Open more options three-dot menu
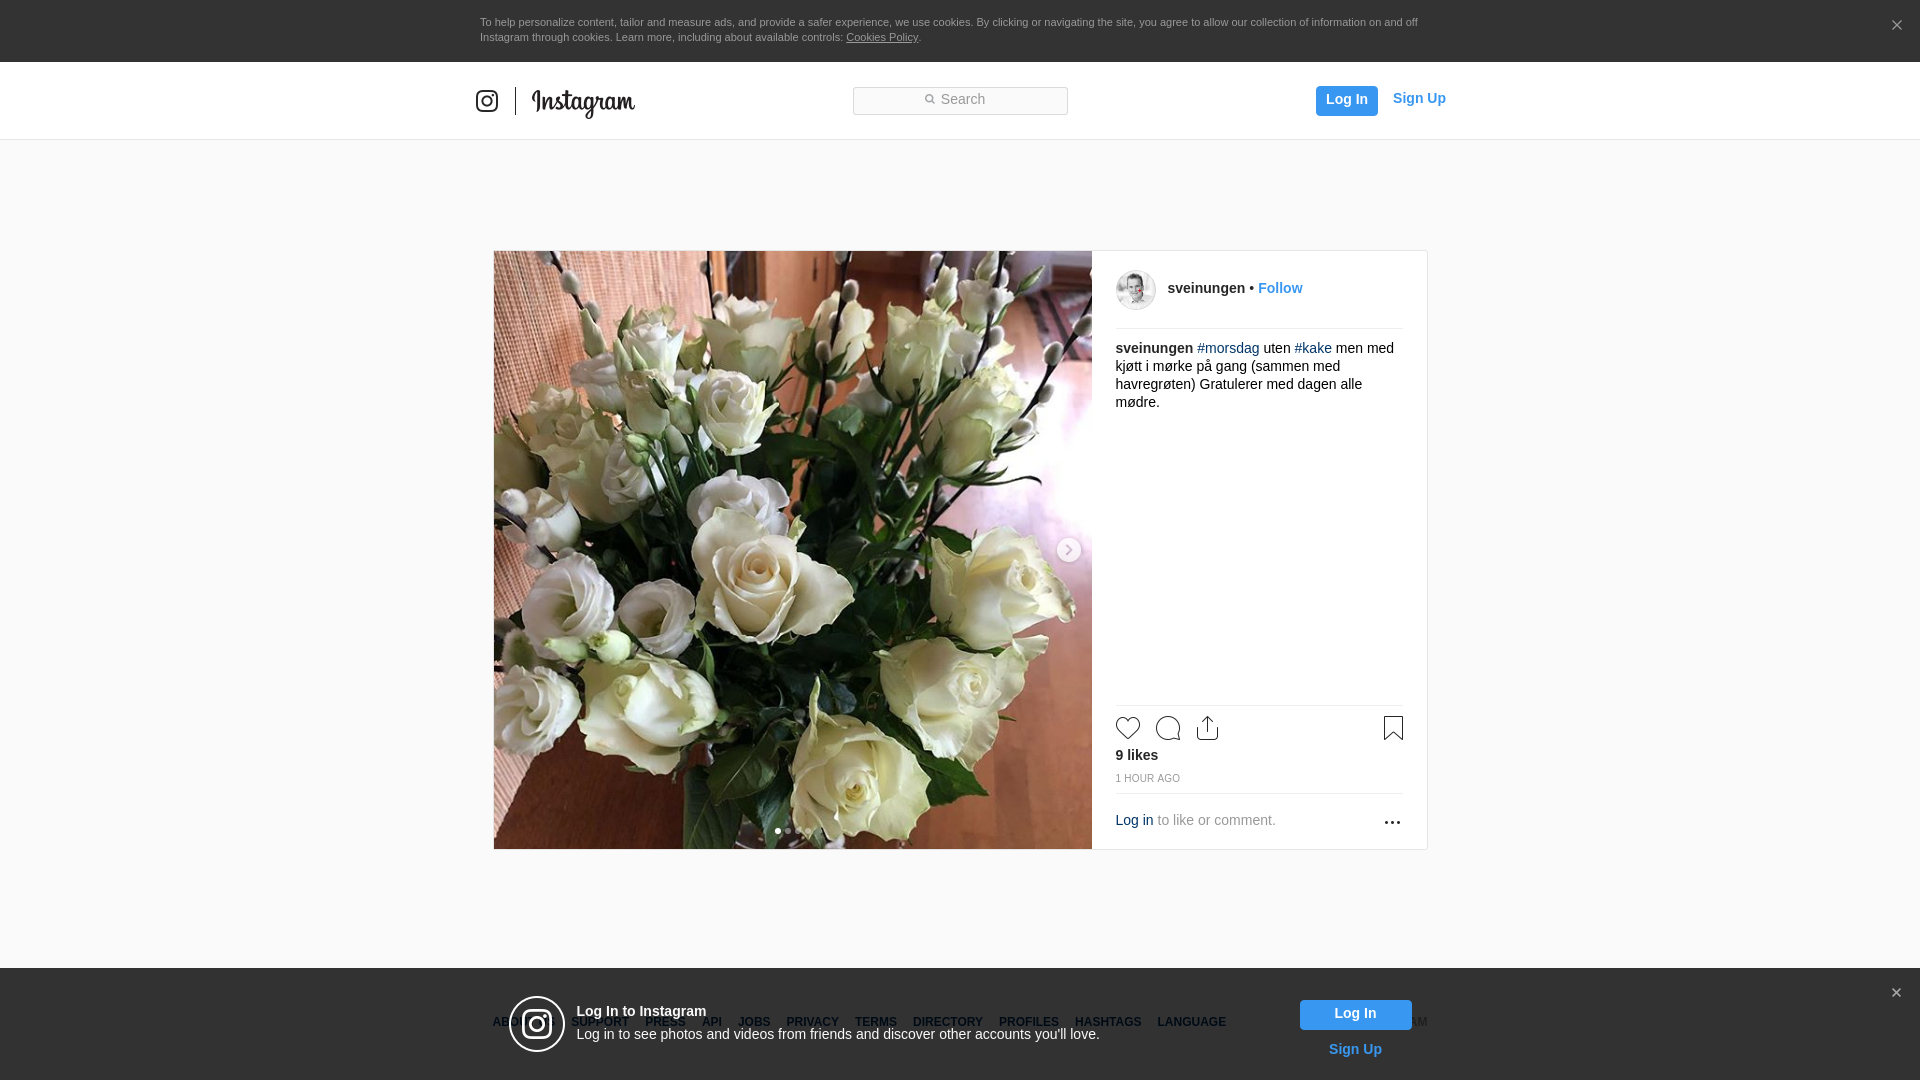 [x=1392, y=822]
